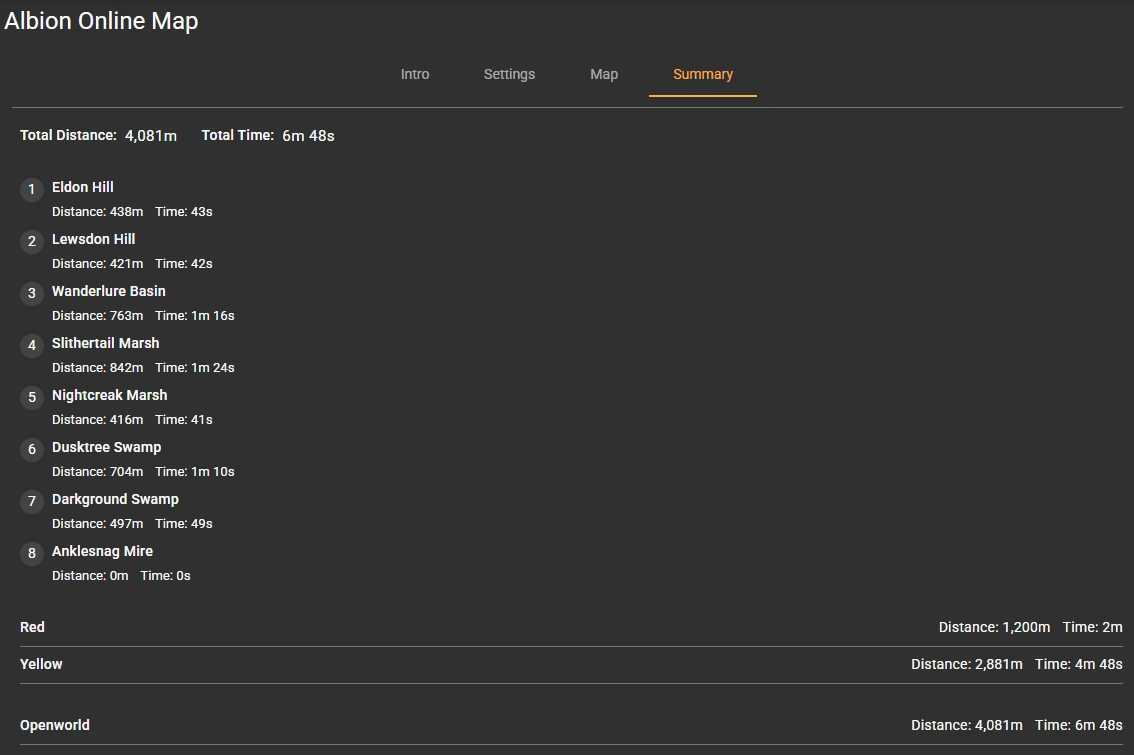Click the step 4 circle icon
The height and width of the screenshot is (755, 1134).
(32, 345)
